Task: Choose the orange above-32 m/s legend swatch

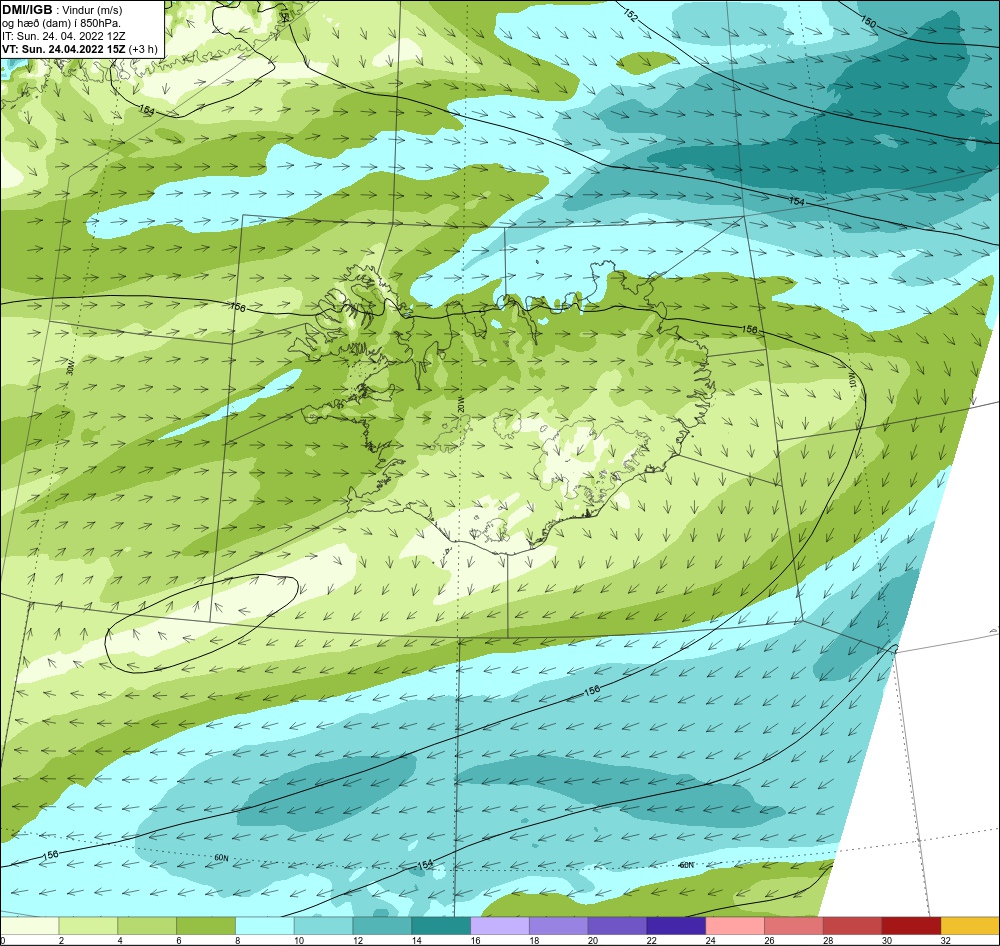Action: 971,926
